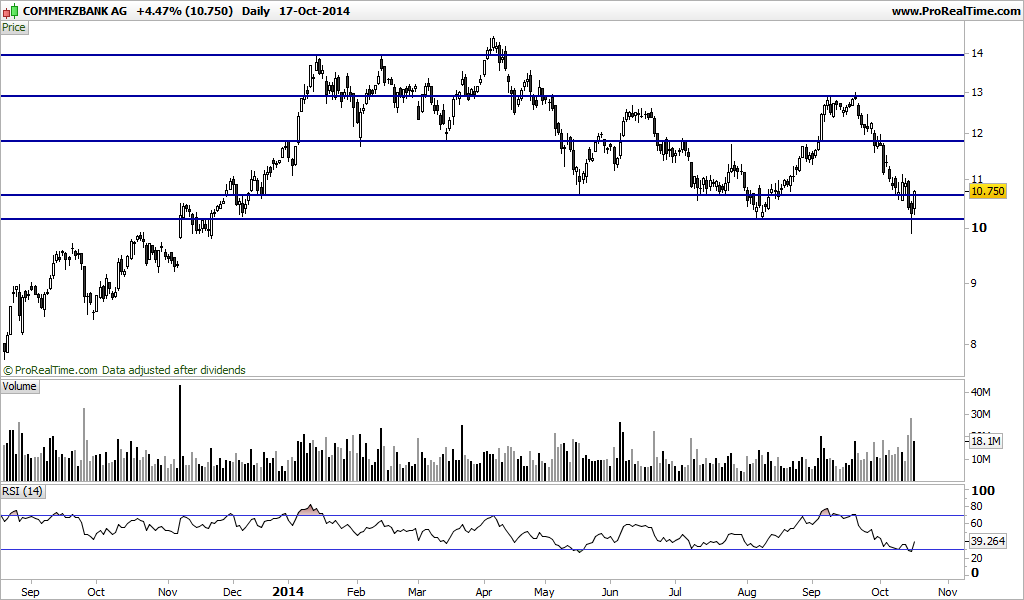Image resolution: width=1024 pixels, height=600 pixels.
Task: Click RSI axis label 100
Action: [983, 491]
